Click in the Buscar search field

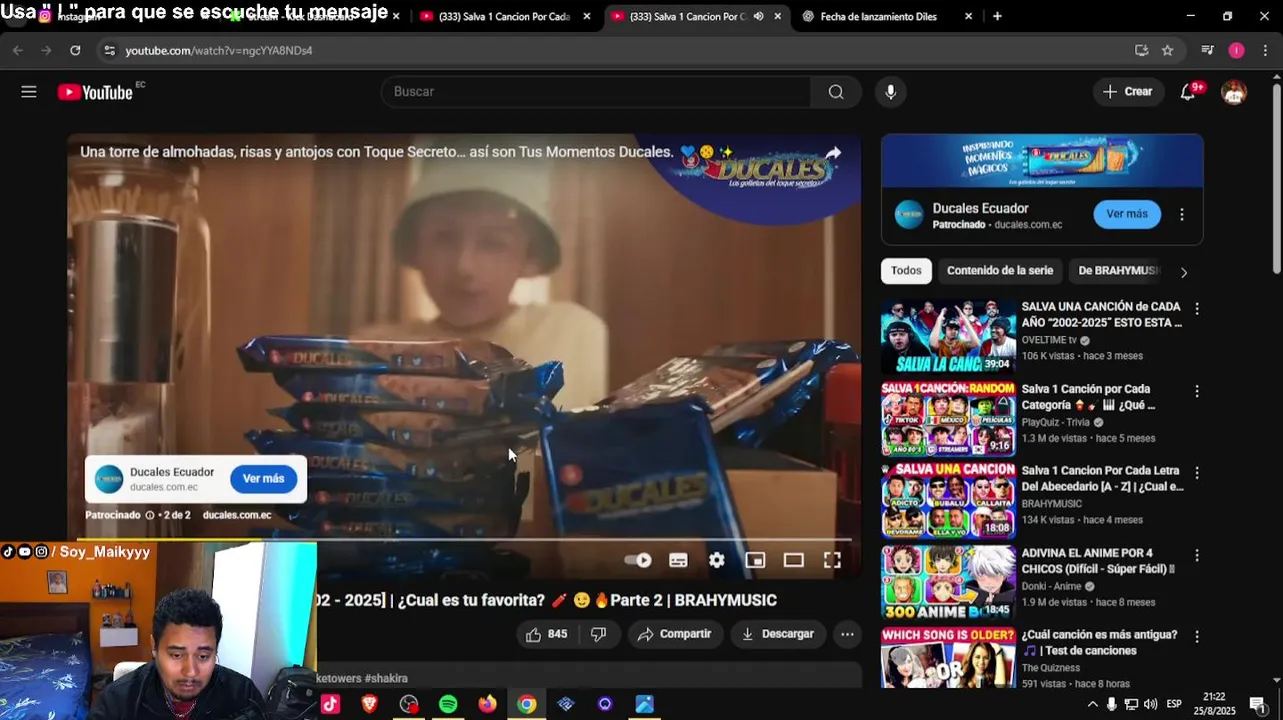(x=596, y=92)
